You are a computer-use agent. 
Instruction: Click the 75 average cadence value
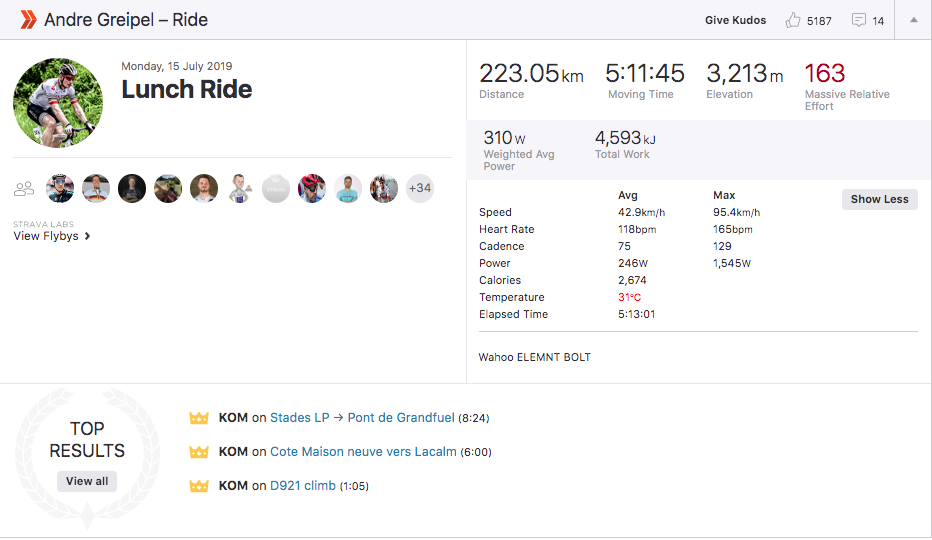(624, 246)
